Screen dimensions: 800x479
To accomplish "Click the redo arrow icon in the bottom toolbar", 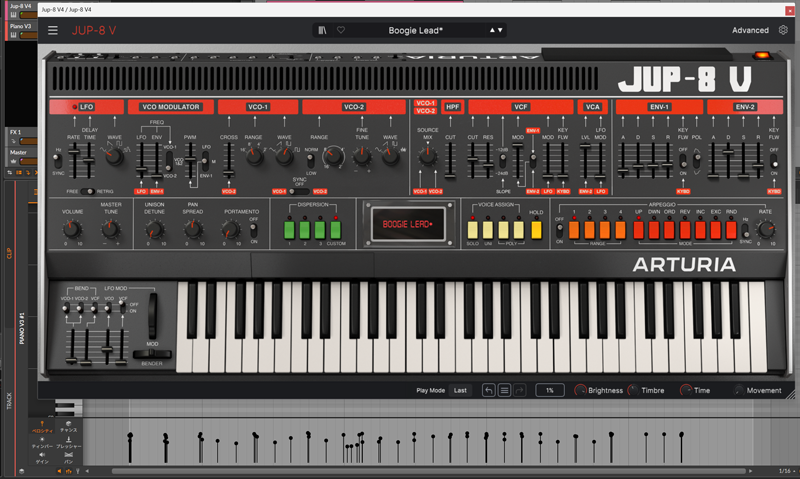I will pos(519,390).
